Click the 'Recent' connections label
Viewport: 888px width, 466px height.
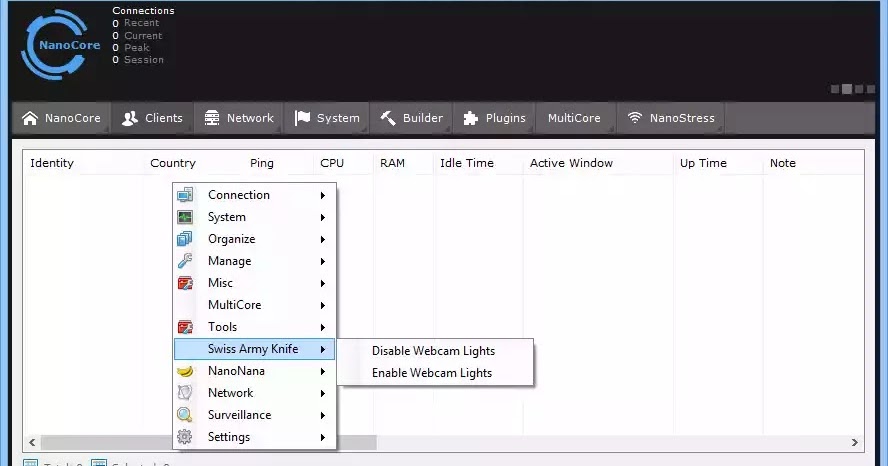(142, 23)
